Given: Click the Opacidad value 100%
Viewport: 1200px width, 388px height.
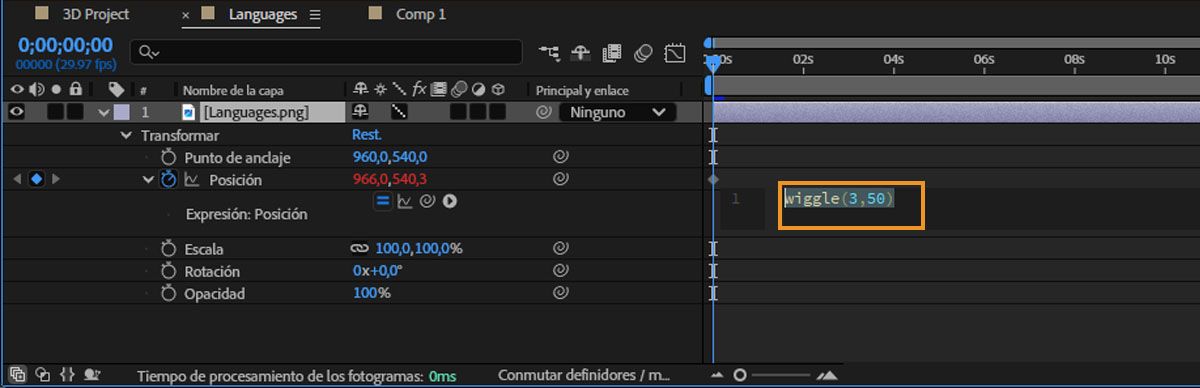Looking at the screenshot, I should (x=371, y=294).
